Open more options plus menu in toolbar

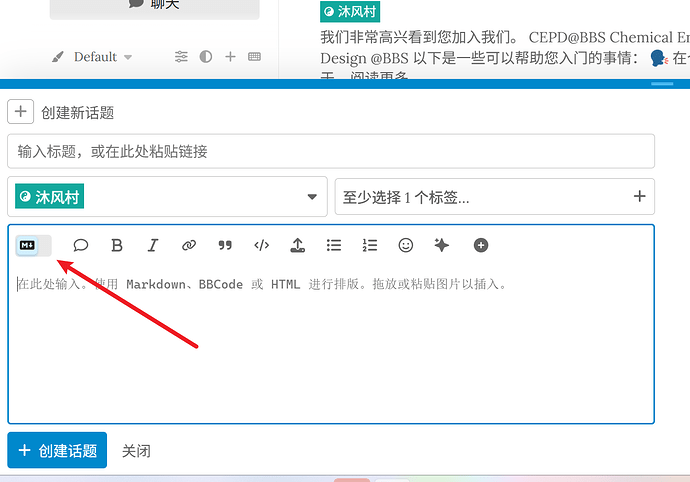(x=481, y=245)
